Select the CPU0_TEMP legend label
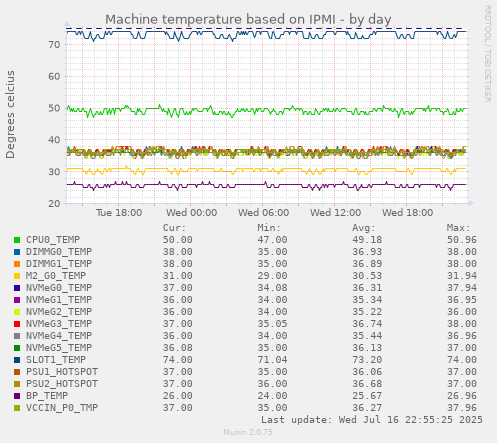 (x=53, y=240)
